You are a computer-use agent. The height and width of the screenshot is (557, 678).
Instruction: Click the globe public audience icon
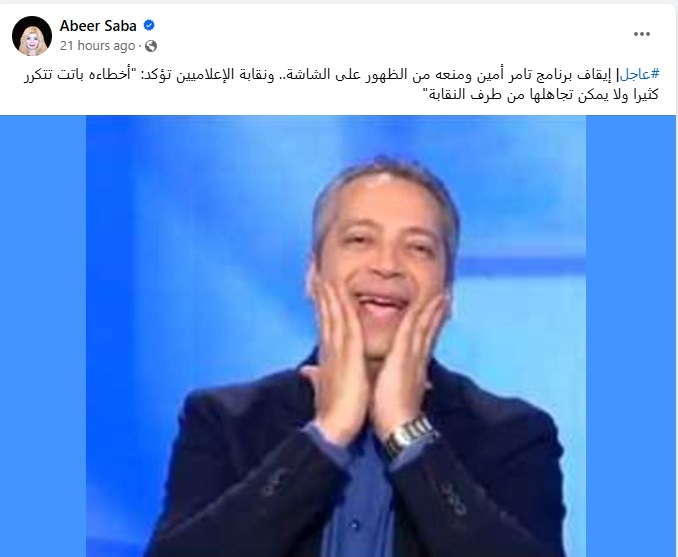coord(151,46)
